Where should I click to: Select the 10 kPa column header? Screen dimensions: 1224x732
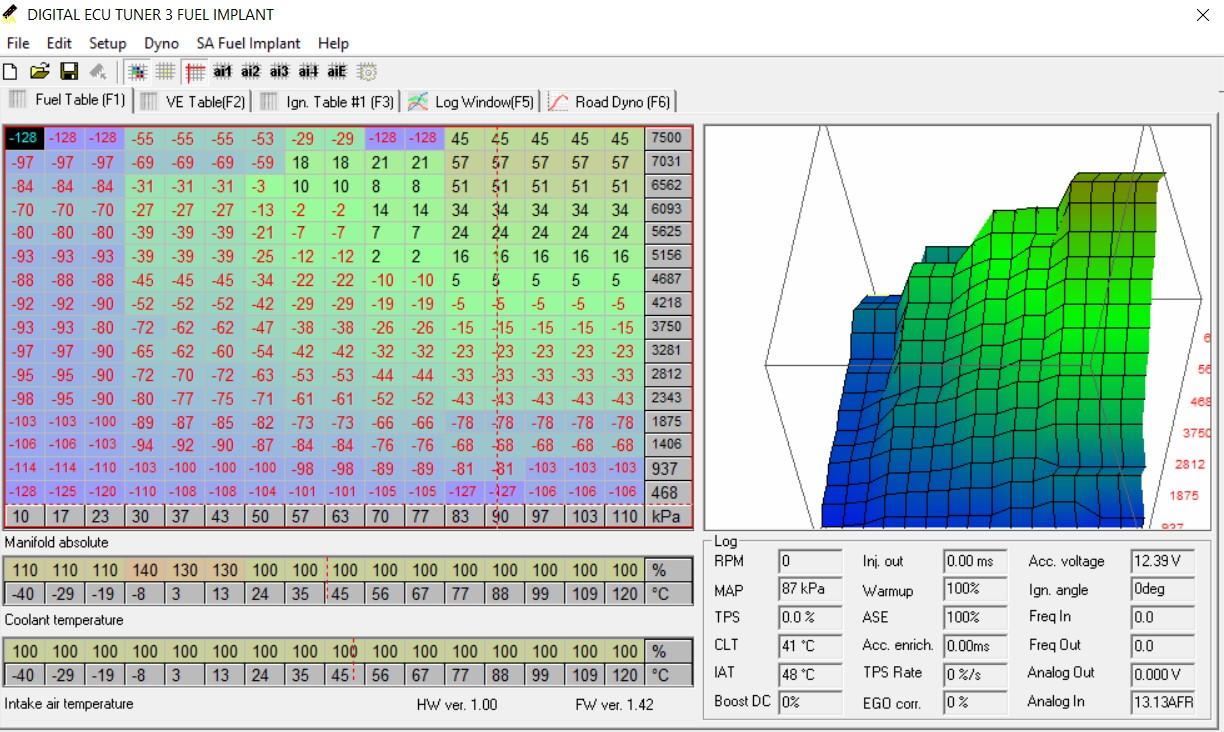(23, 516)
